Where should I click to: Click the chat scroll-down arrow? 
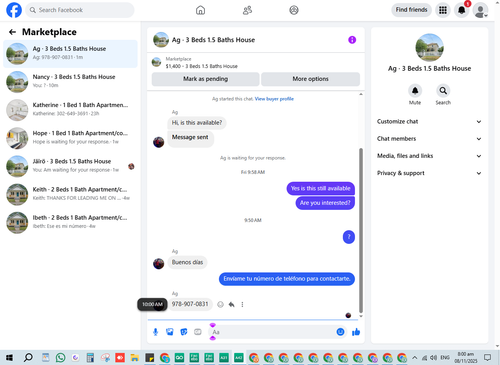361,316
